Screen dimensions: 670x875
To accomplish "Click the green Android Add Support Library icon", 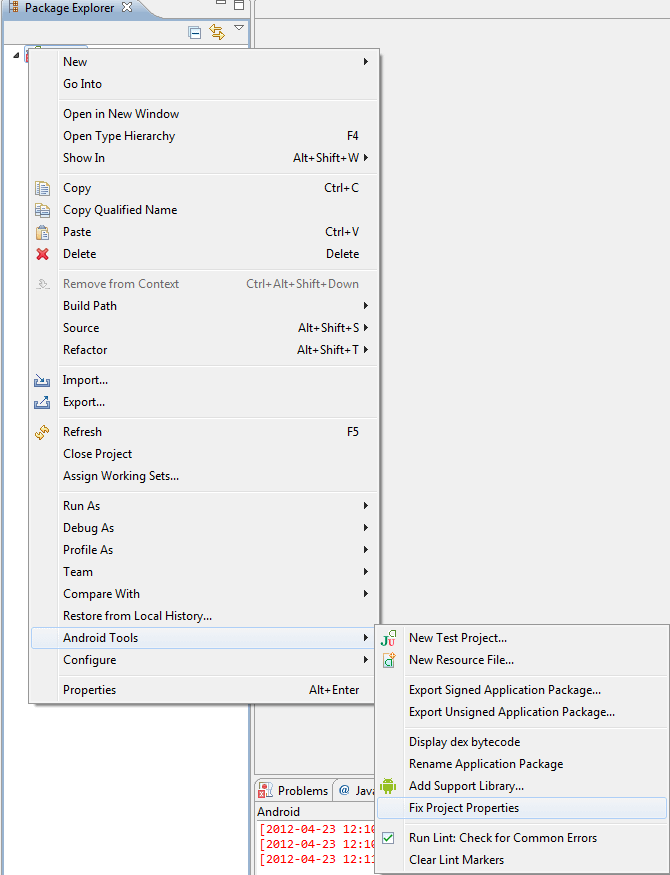I will 387,786.
